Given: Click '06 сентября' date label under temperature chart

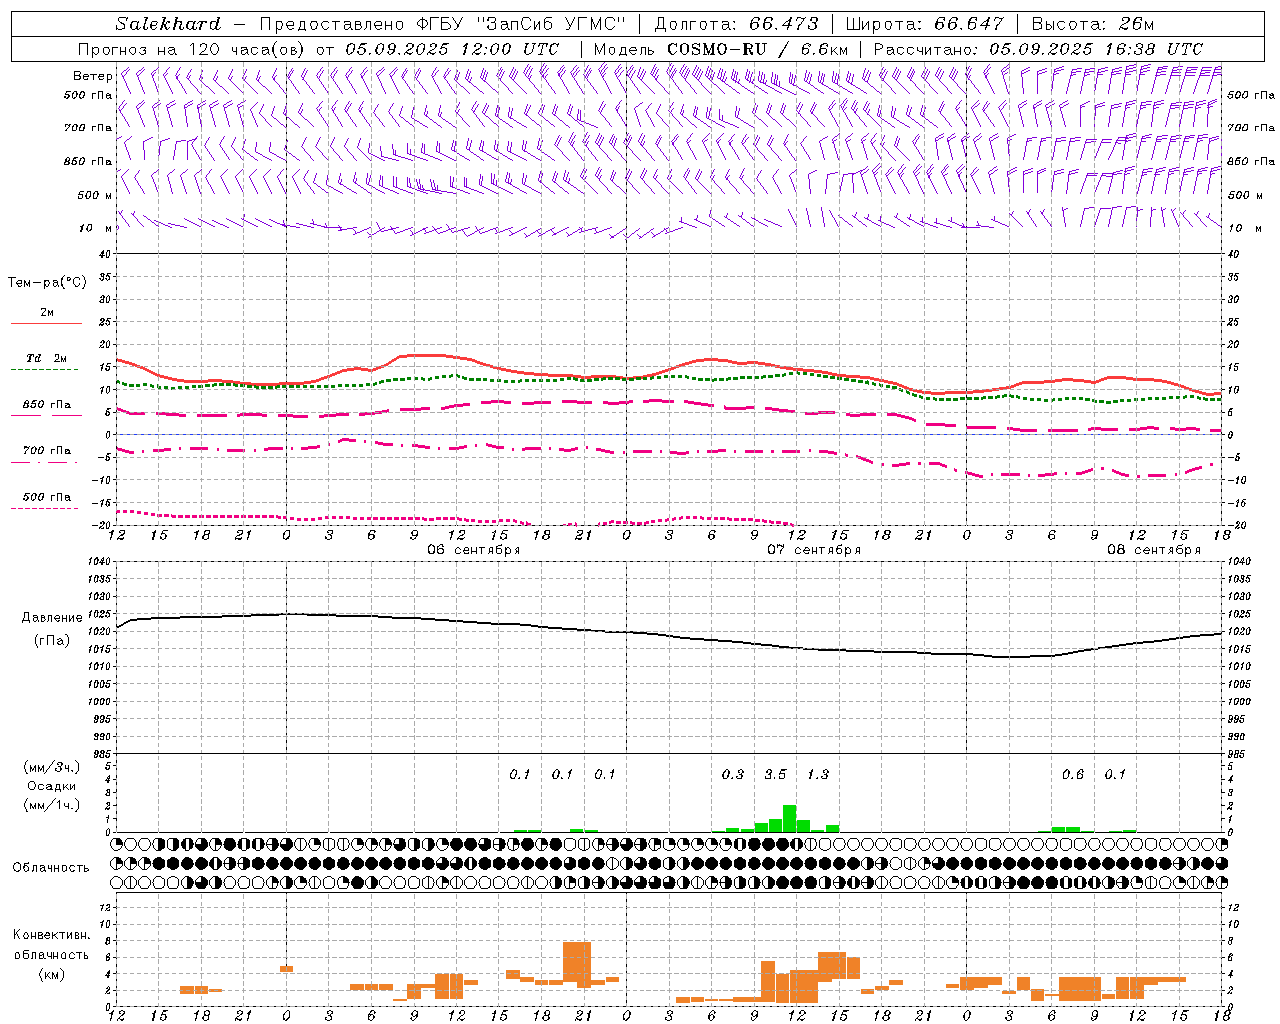Looking at the screenshot, I should [474, 550].
